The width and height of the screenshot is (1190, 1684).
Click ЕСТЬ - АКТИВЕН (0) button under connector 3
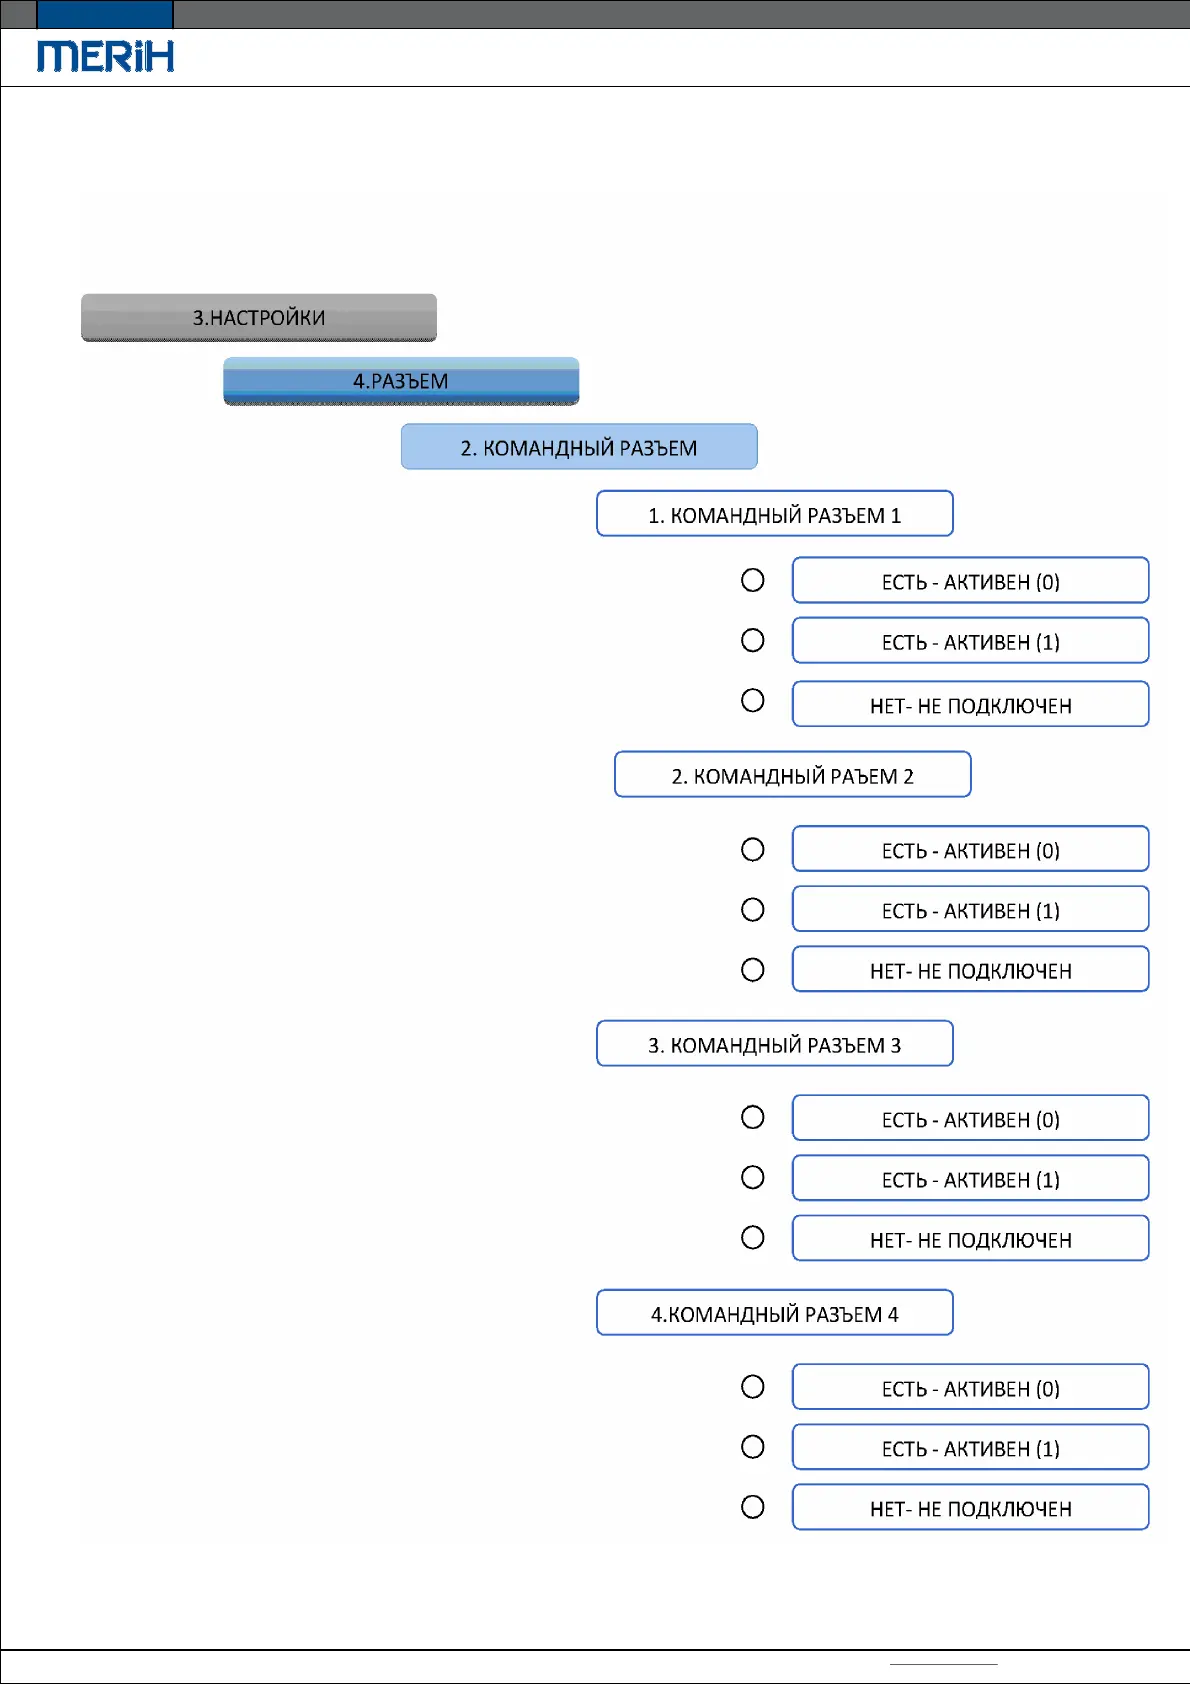[x=970, y=1118]
